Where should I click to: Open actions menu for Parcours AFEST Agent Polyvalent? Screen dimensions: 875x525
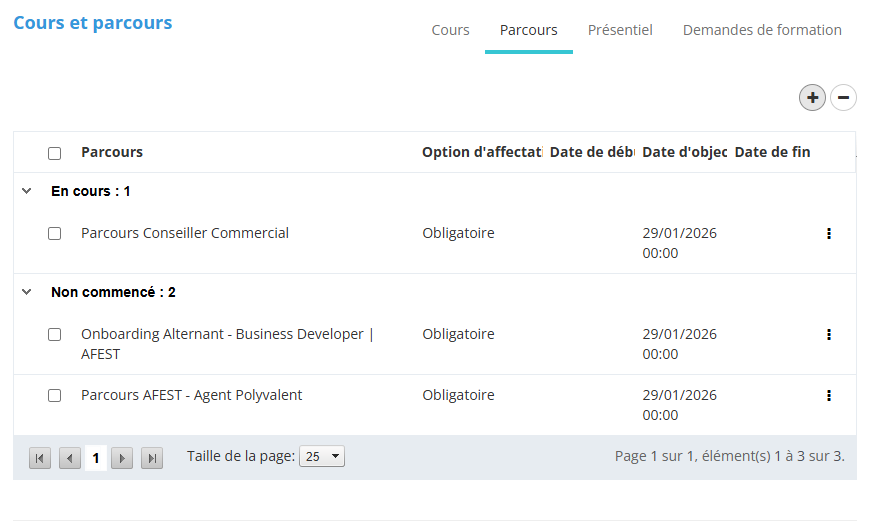[828, 396]
